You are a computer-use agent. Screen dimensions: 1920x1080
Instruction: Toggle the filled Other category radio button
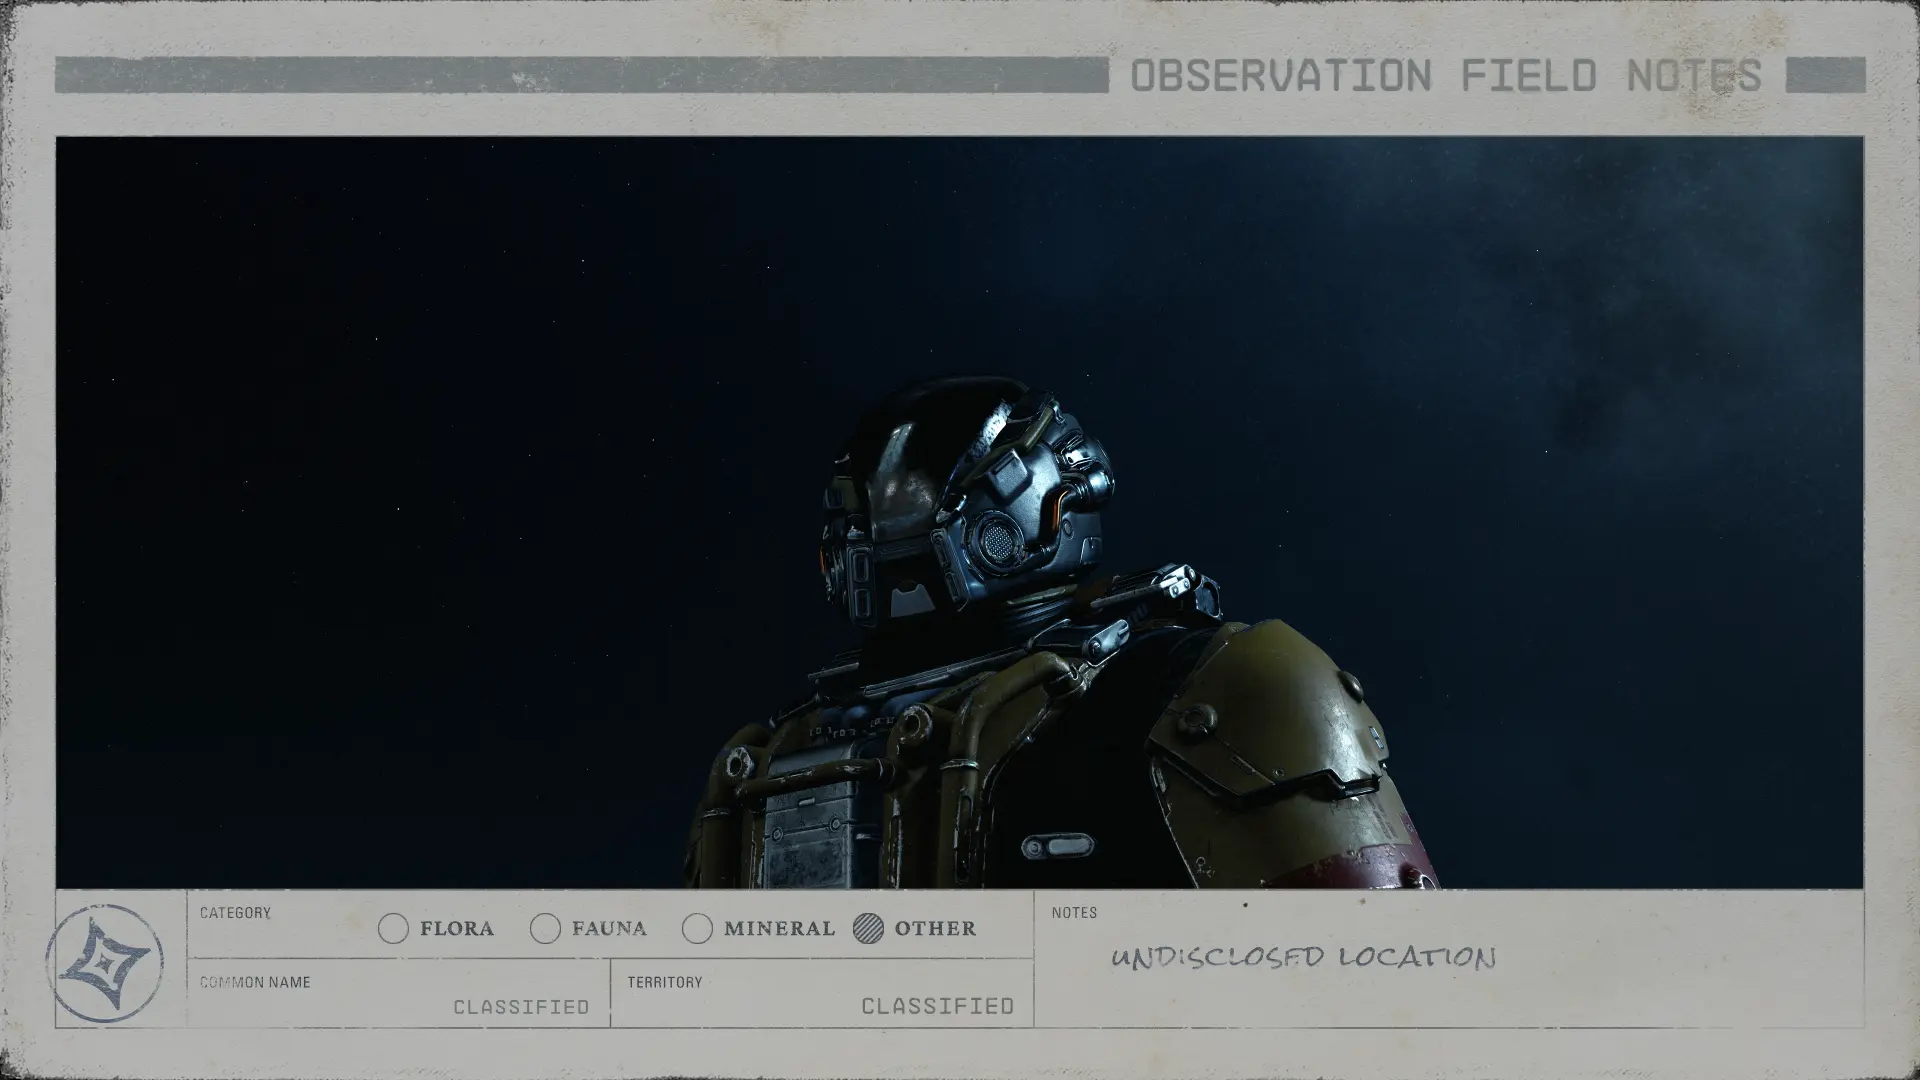869,929
